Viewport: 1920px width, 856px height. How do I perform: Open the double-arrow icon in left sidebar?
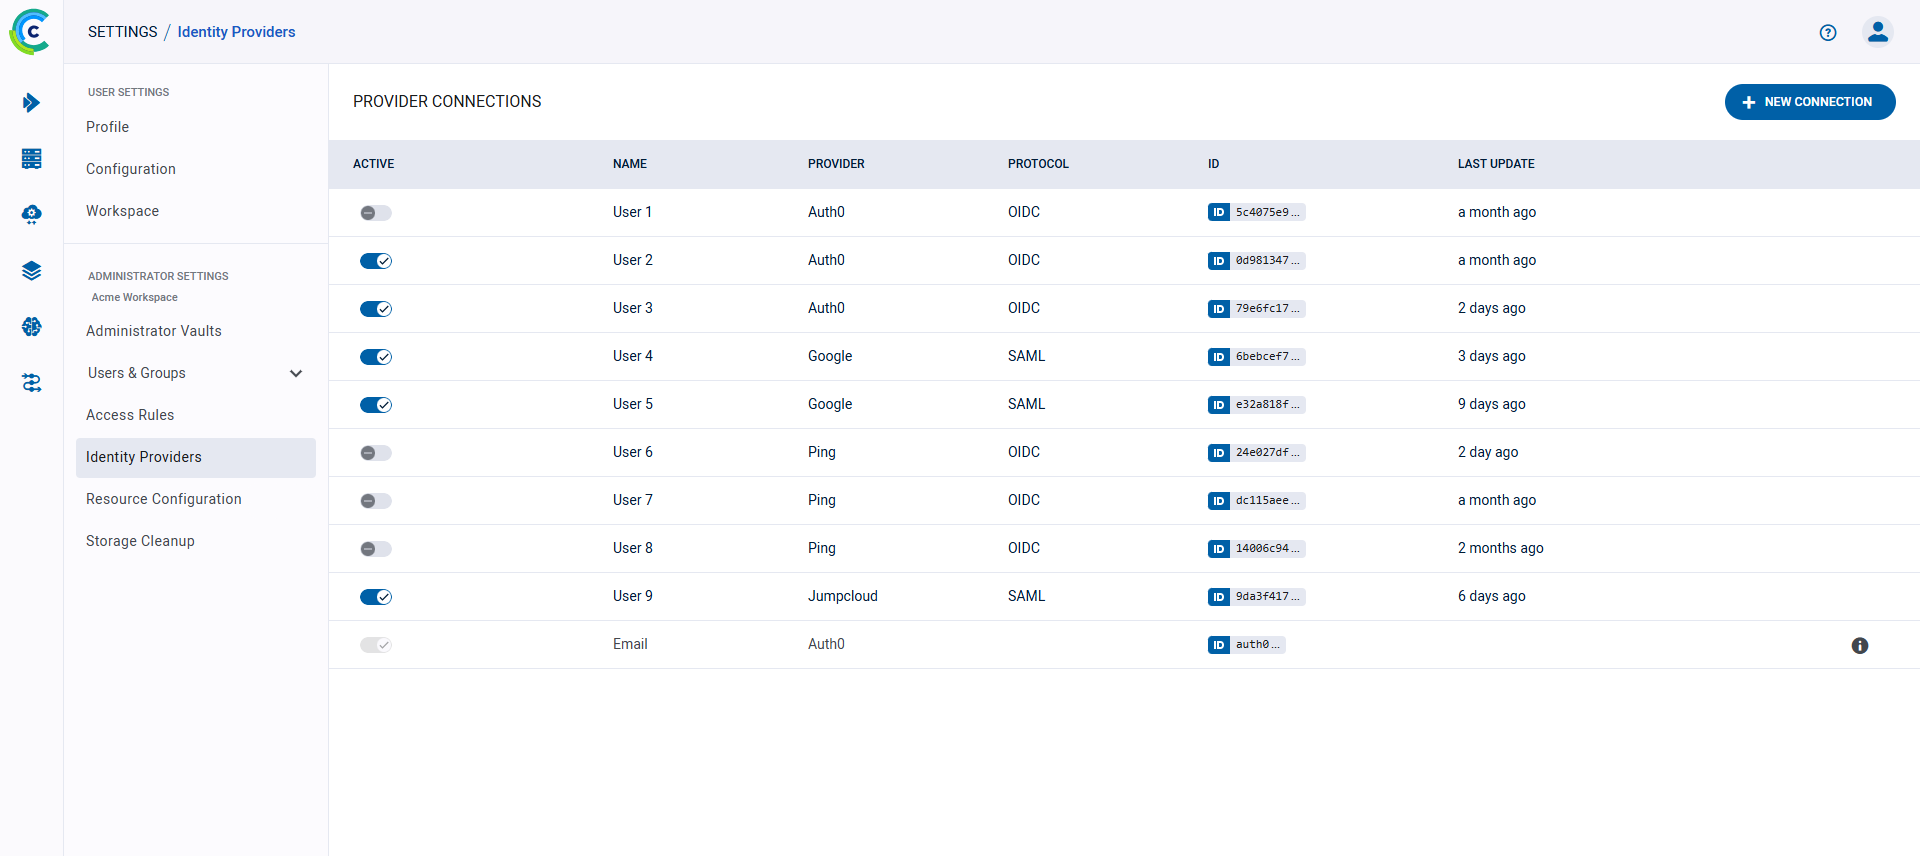click(31, 103)
